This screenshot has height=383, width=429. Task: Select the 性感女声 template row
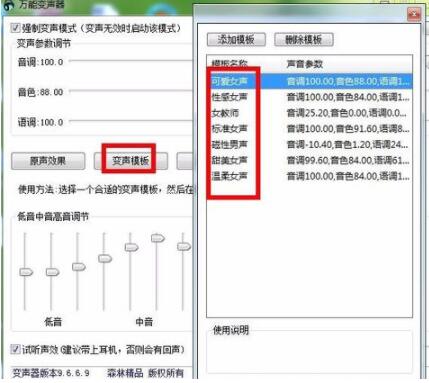pyautogui.click(x=309, y=97)
